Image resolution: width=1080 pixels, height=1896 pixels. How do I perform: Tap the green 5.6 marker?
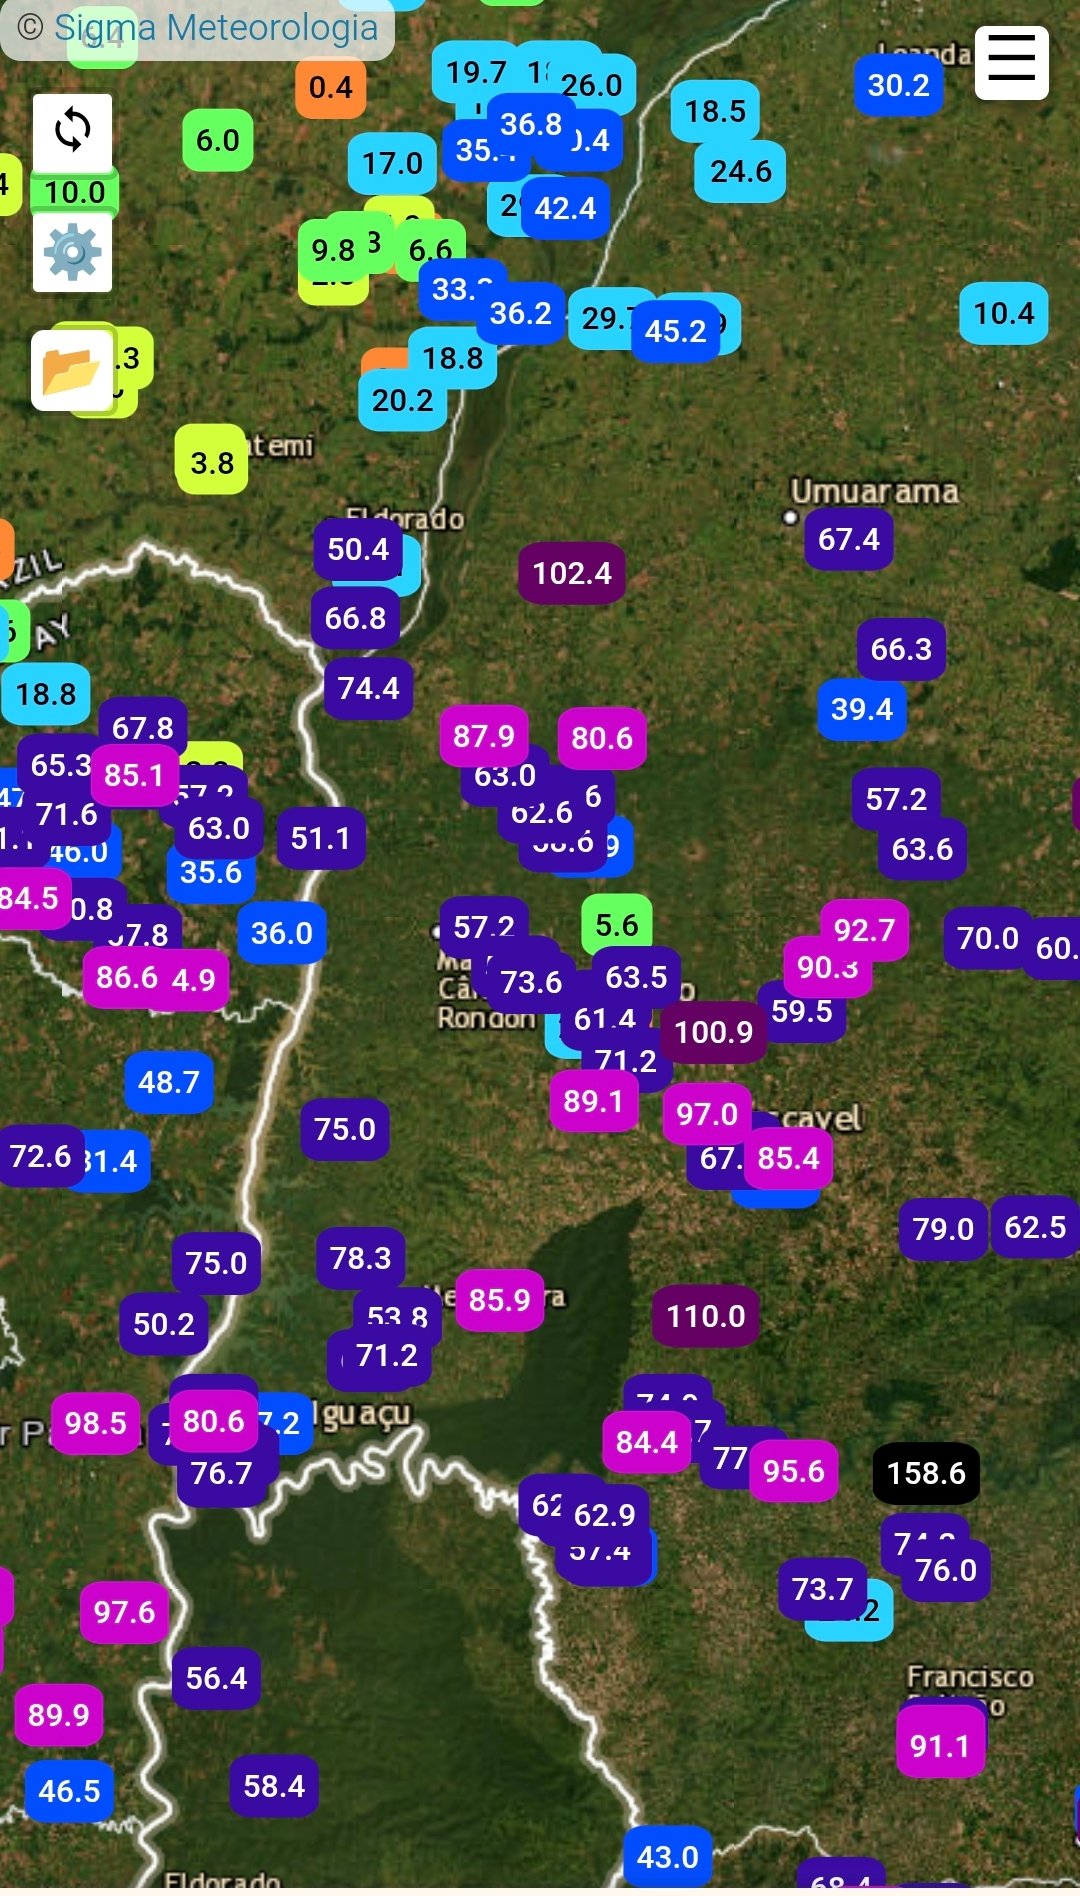tap(616, 925)
